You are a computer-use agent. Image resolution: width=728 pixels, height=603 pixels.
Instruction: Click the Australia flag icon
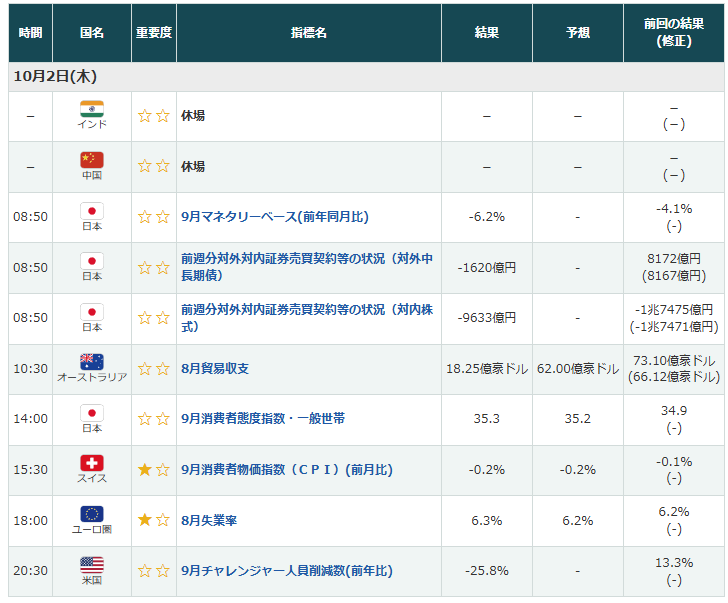tap(92, 362)
